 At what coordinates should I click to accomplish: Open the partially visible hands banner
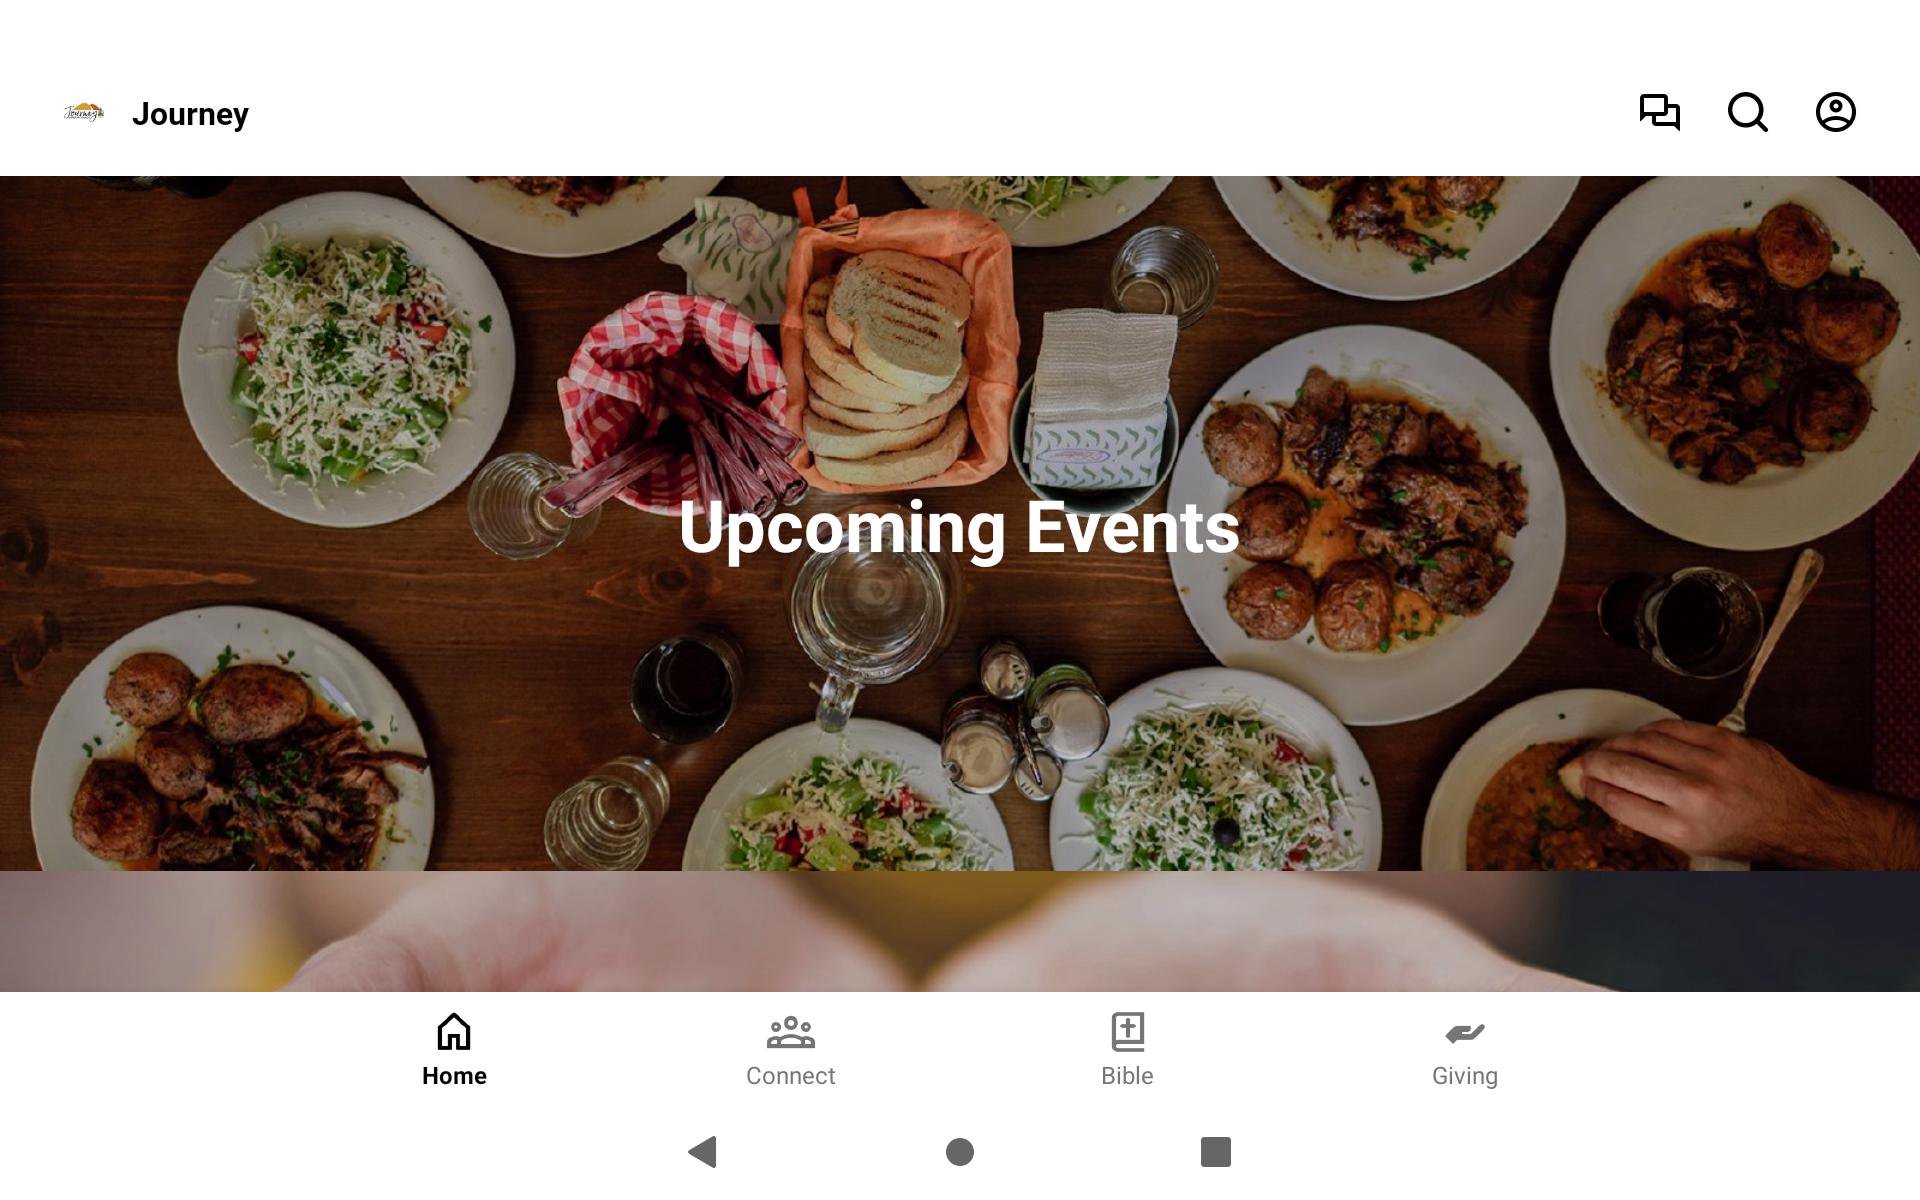point(960,931)
